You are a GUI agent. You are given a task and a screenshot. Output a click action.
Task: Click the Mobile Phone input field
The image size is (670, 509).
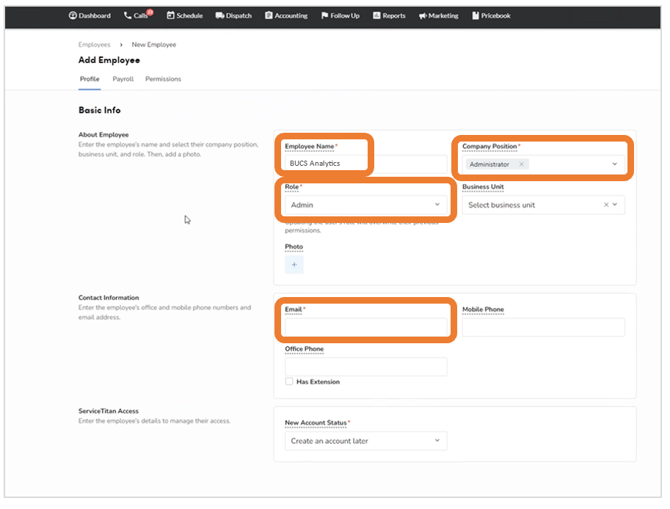pyautogui.click(x=543, y=327)
